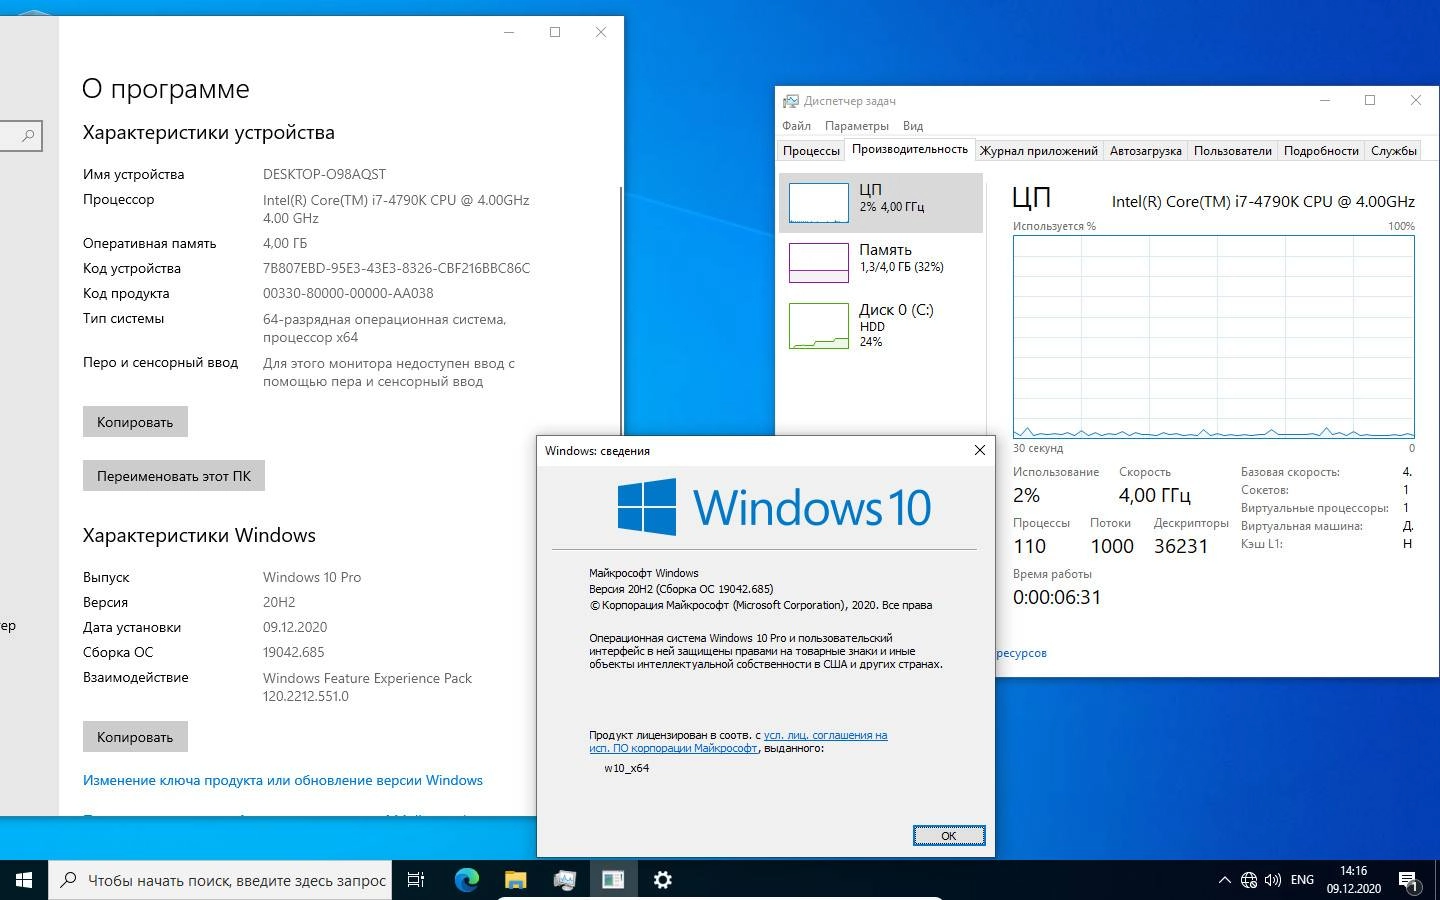This screenshot has width=1440, height=900.
Task: Click OK in Windows сведения dialog
Action: click(948, 835)
